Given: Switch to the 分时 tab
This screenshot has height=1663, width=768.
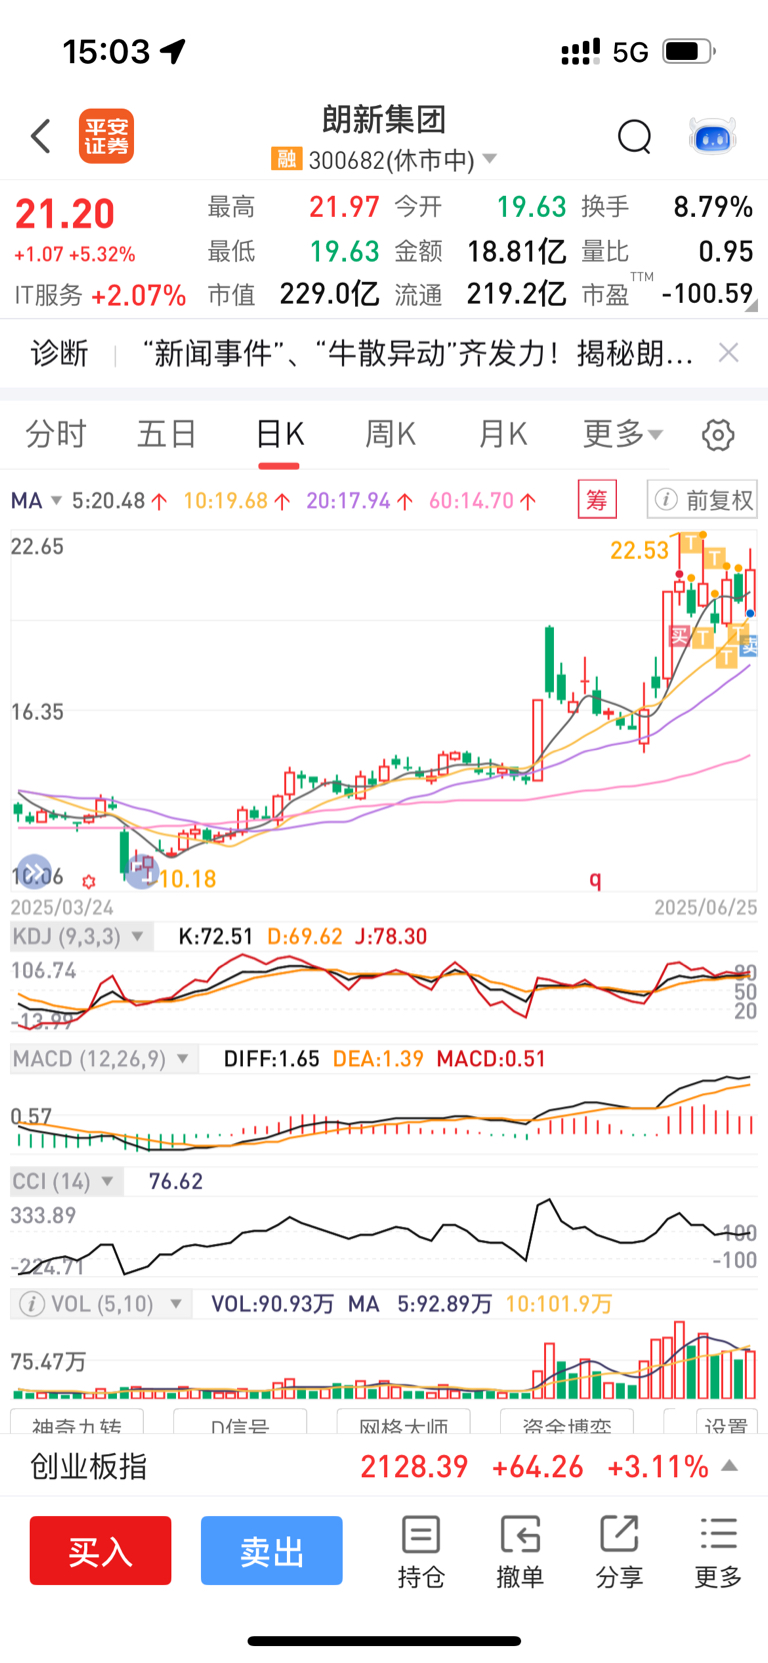Looking at the screenshot, I should coord(56,435).
